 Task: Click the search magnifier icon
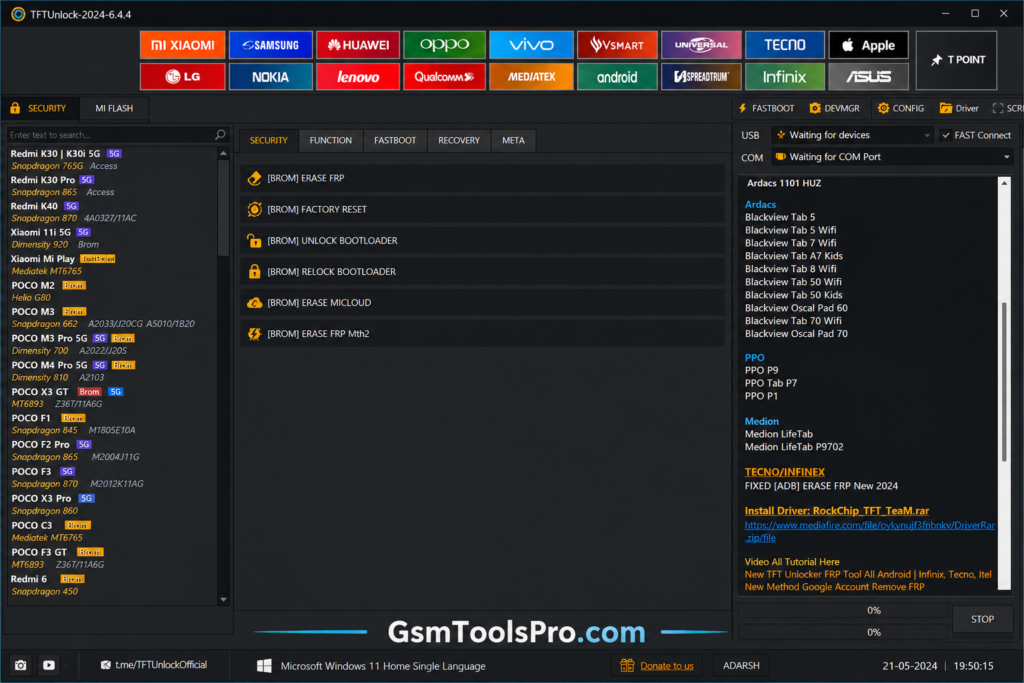coord(220,135)
